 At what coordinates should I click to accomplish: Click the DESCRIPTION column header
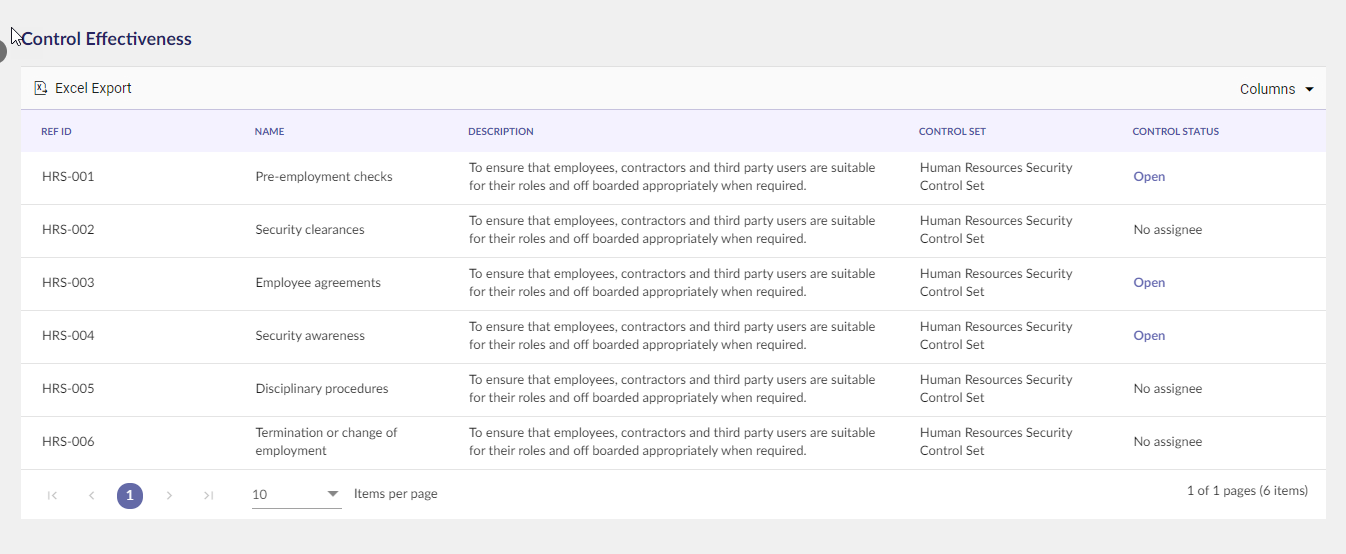coord(501,132)
